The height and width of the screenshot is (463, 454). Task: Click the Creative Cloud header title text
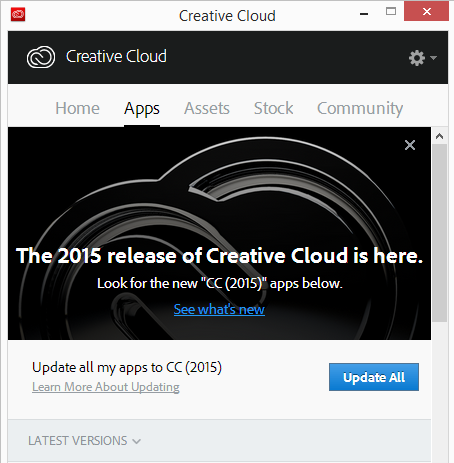click(116, 56)
